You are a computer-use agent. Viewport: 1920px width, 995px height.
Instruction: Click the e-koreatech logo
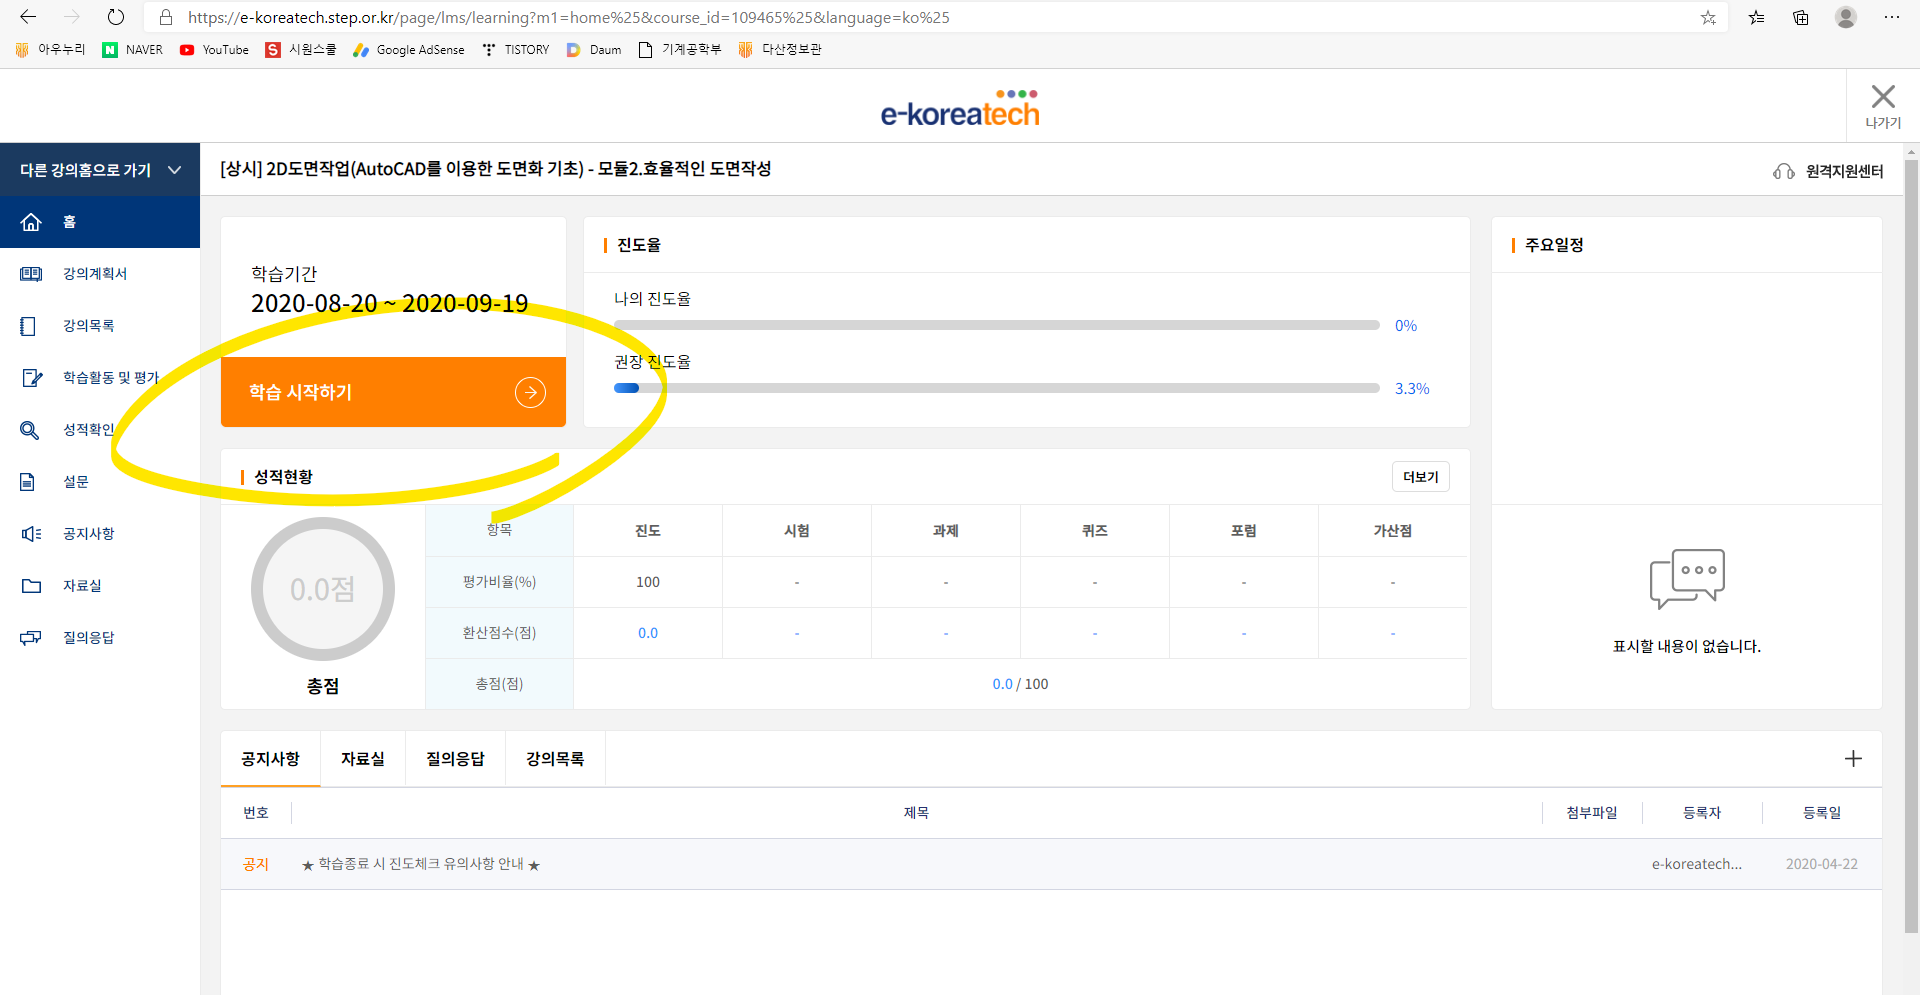tap(960, 108)
